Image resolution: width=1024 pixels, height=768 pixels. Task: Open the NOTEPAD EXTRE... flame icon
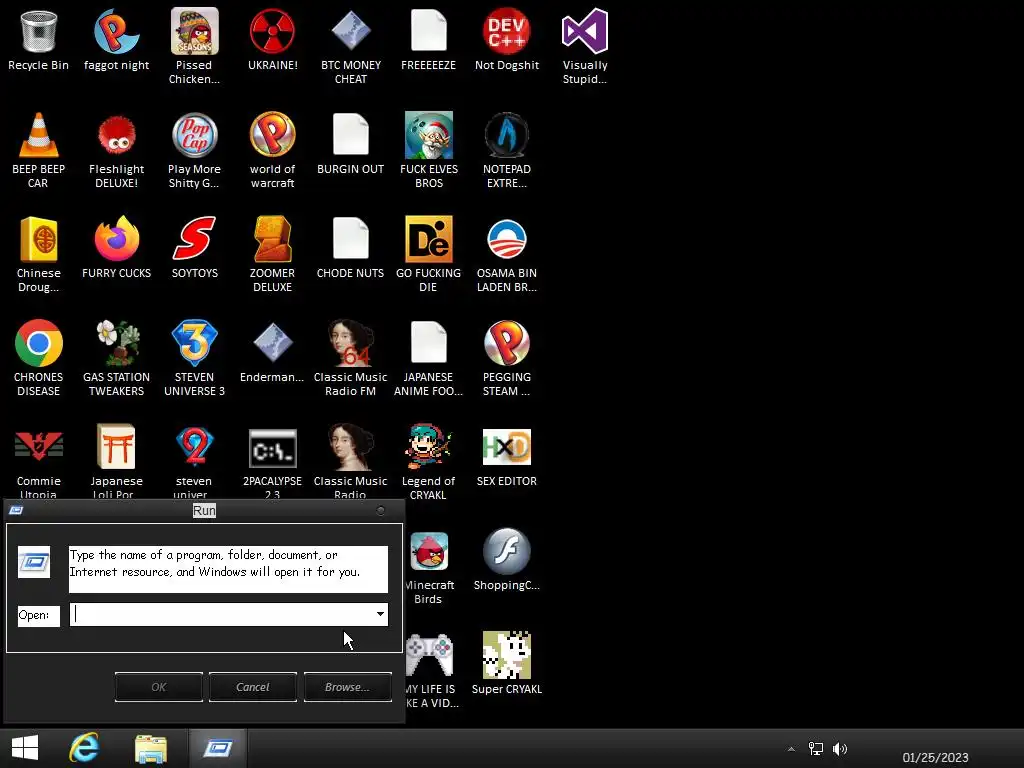point(507,135)
